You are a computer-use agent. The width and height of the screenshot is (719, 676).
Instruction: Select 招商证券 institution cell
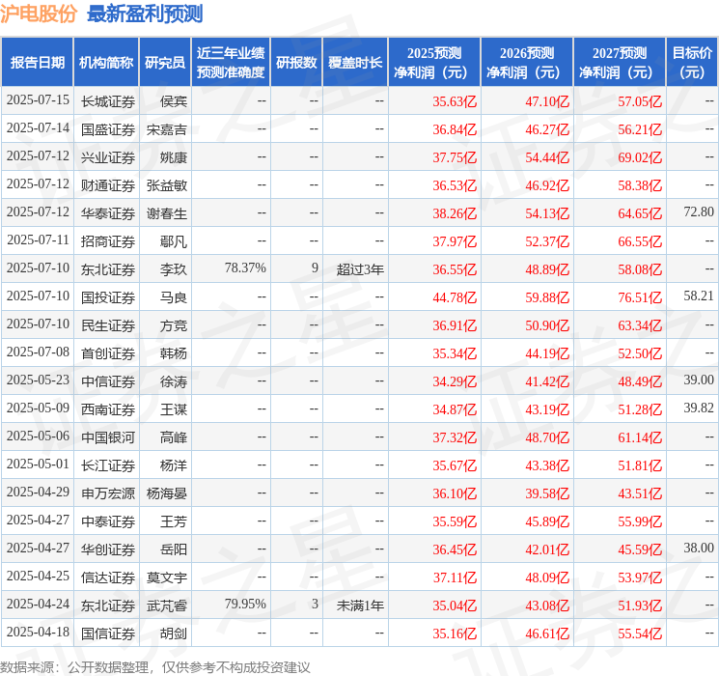pyautogui.click(x=108, y=241)
